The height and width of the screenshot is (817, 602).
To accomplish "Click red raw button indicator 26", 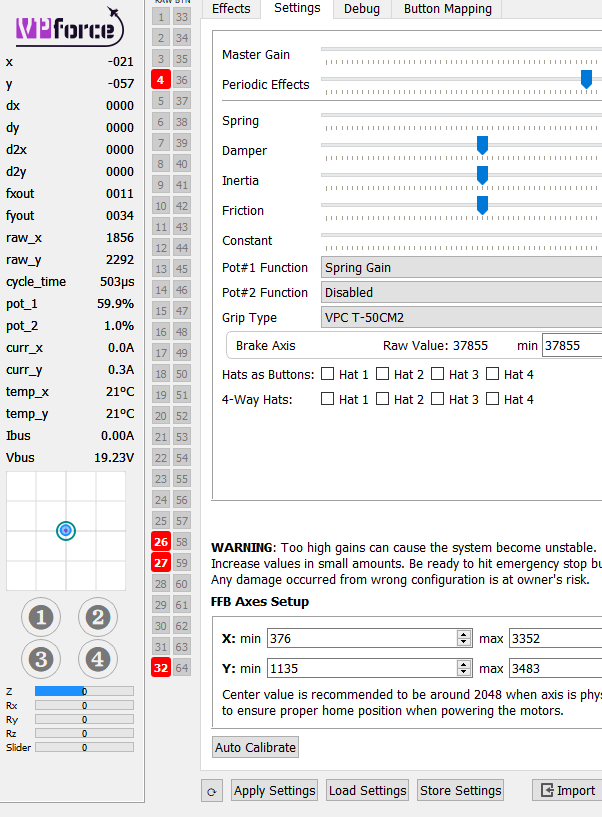I will pos(161,542).
